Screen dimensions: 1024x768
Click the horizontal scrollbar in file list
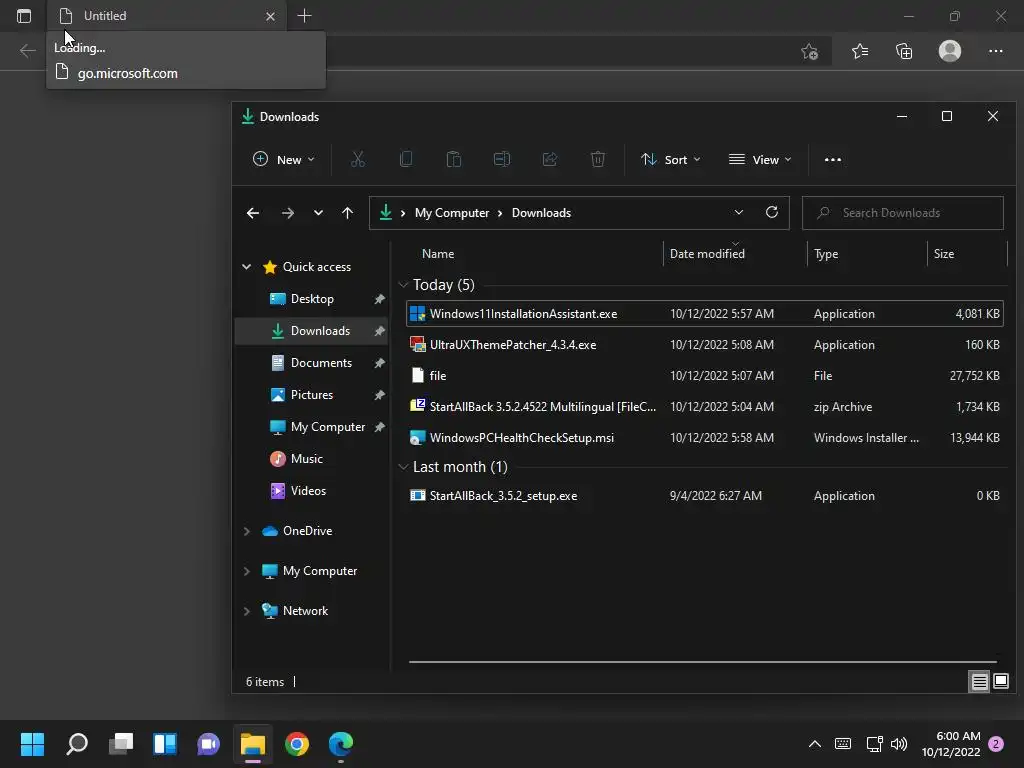click(703, 662)
